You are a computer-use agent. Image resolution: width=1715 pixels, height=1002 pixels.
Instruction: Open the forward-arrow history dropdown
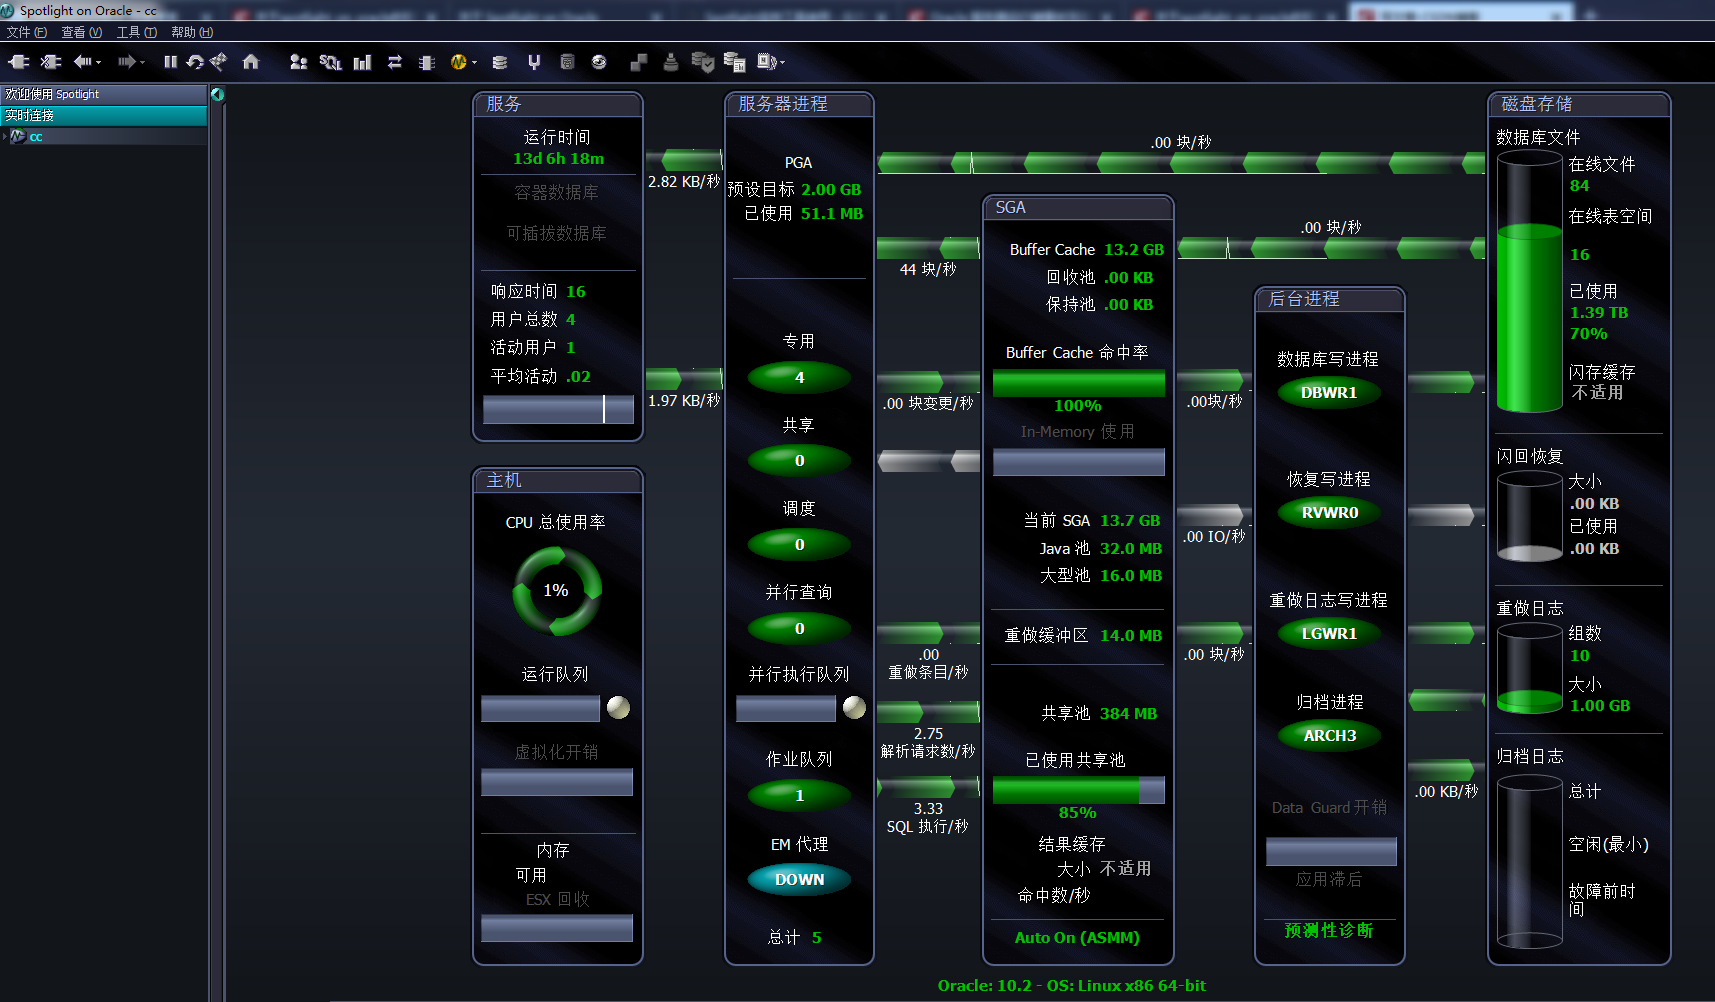(142, 63)
